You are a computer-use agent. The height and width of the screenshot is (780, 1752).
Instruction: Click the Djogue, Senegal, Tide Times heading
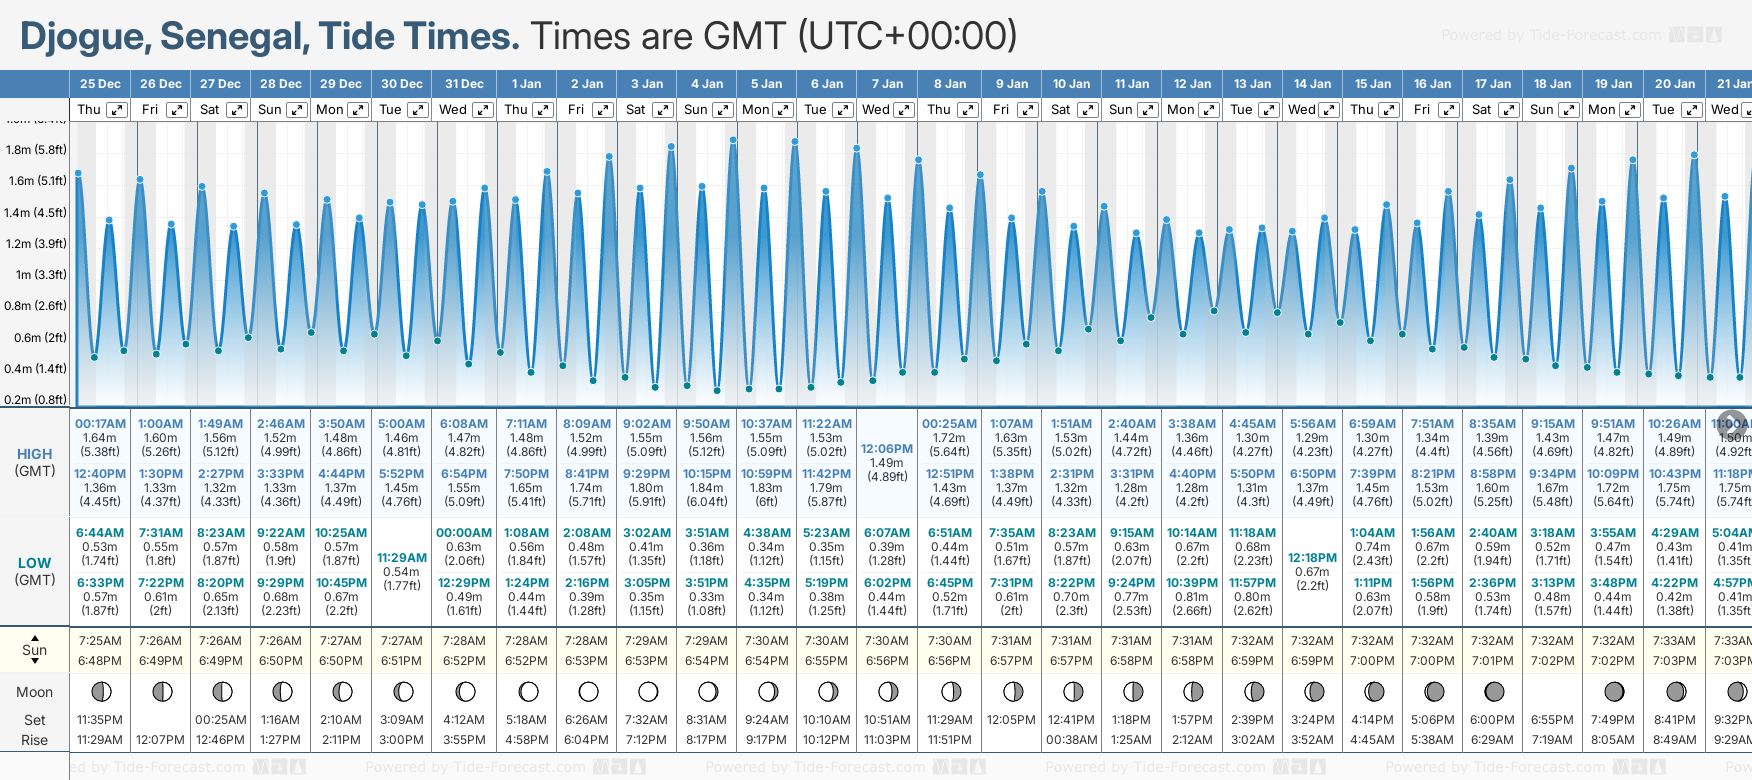tap(269, 36)
